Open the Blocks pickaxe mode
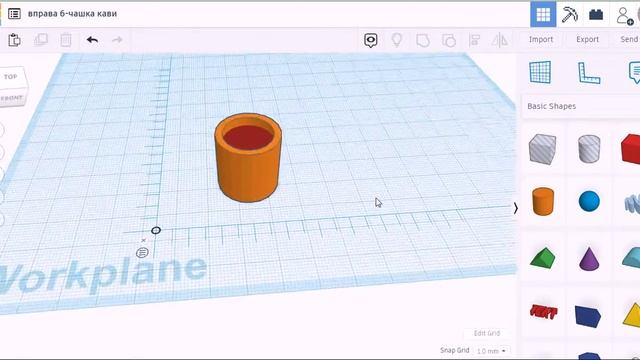This screenshot has width=640, height=360. [569, 14]
